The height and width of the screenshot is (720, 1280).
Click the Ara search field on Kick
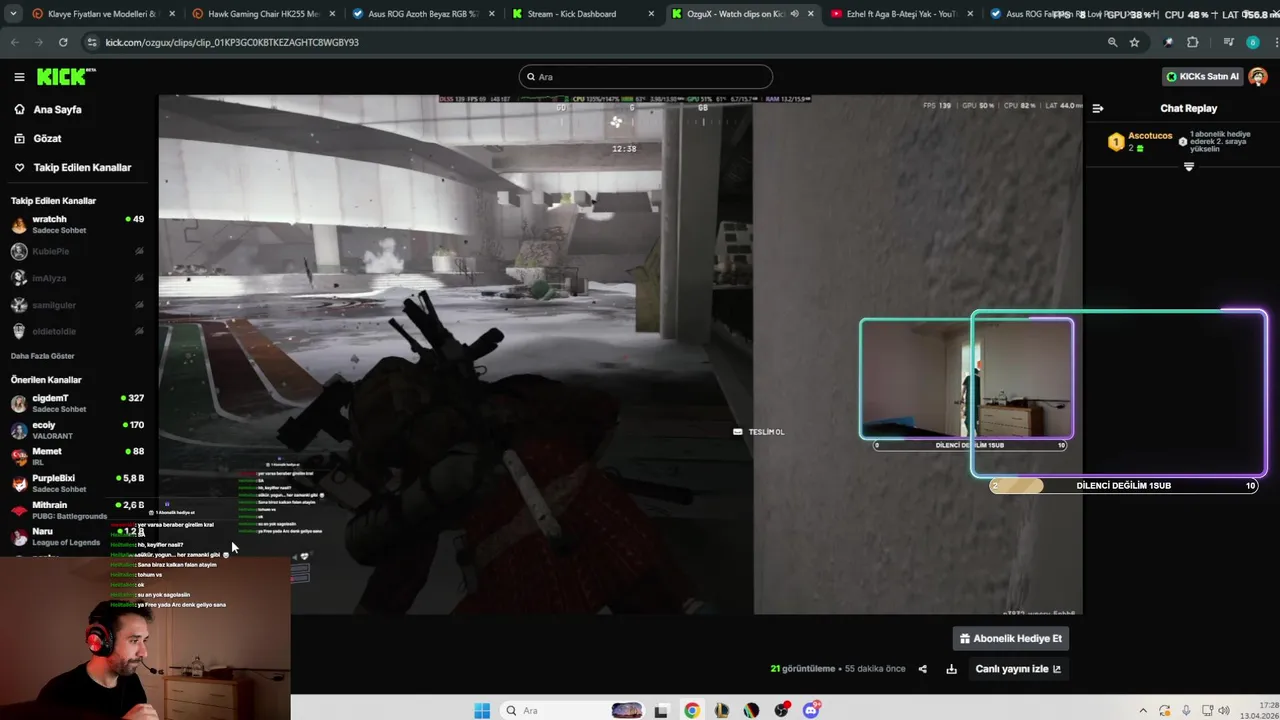tap(646, 77)
